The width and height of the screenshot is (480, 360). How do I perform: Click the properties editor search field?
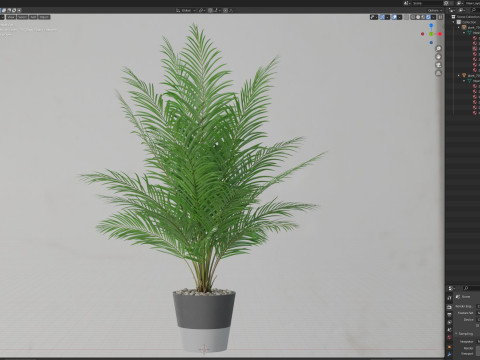coord(472,288)
